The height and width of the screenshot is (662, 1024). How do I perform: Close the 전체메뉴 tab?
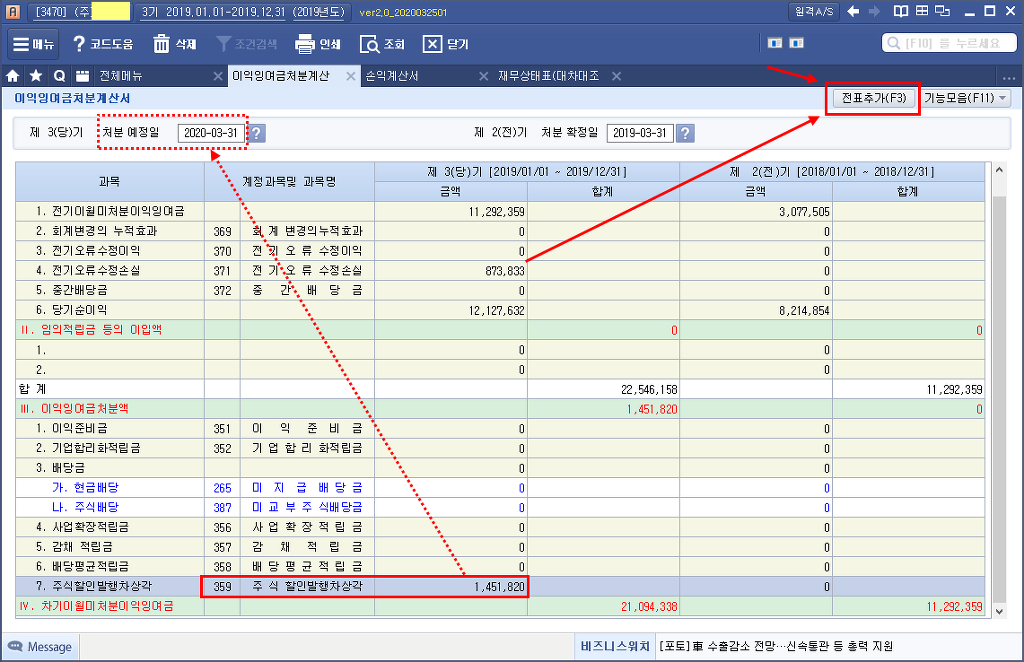(218, 76)
